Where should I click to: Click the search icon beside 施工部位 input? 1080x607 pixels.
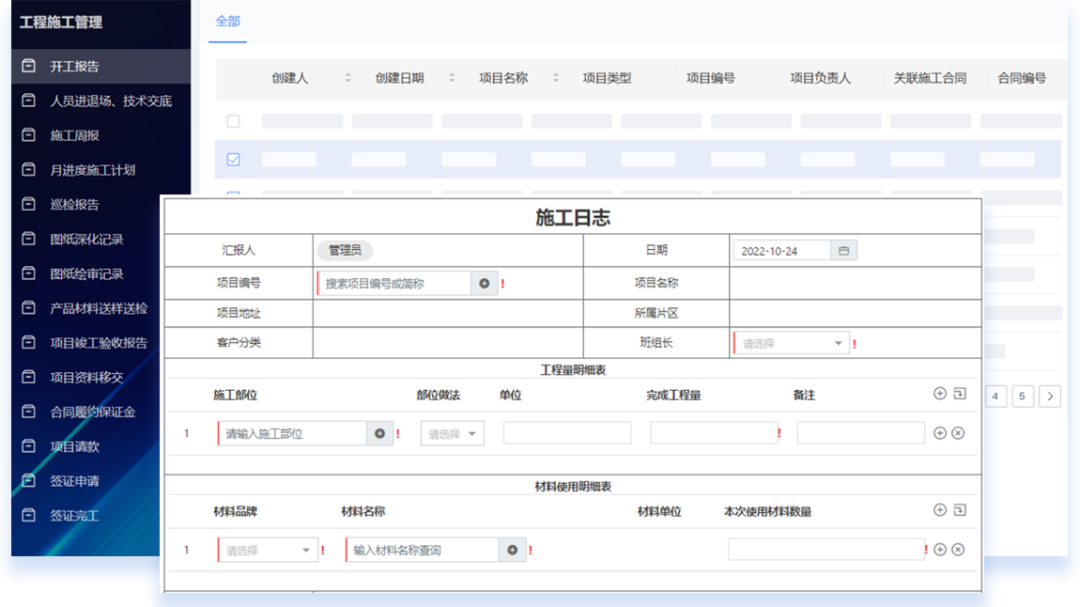point(380,433)
